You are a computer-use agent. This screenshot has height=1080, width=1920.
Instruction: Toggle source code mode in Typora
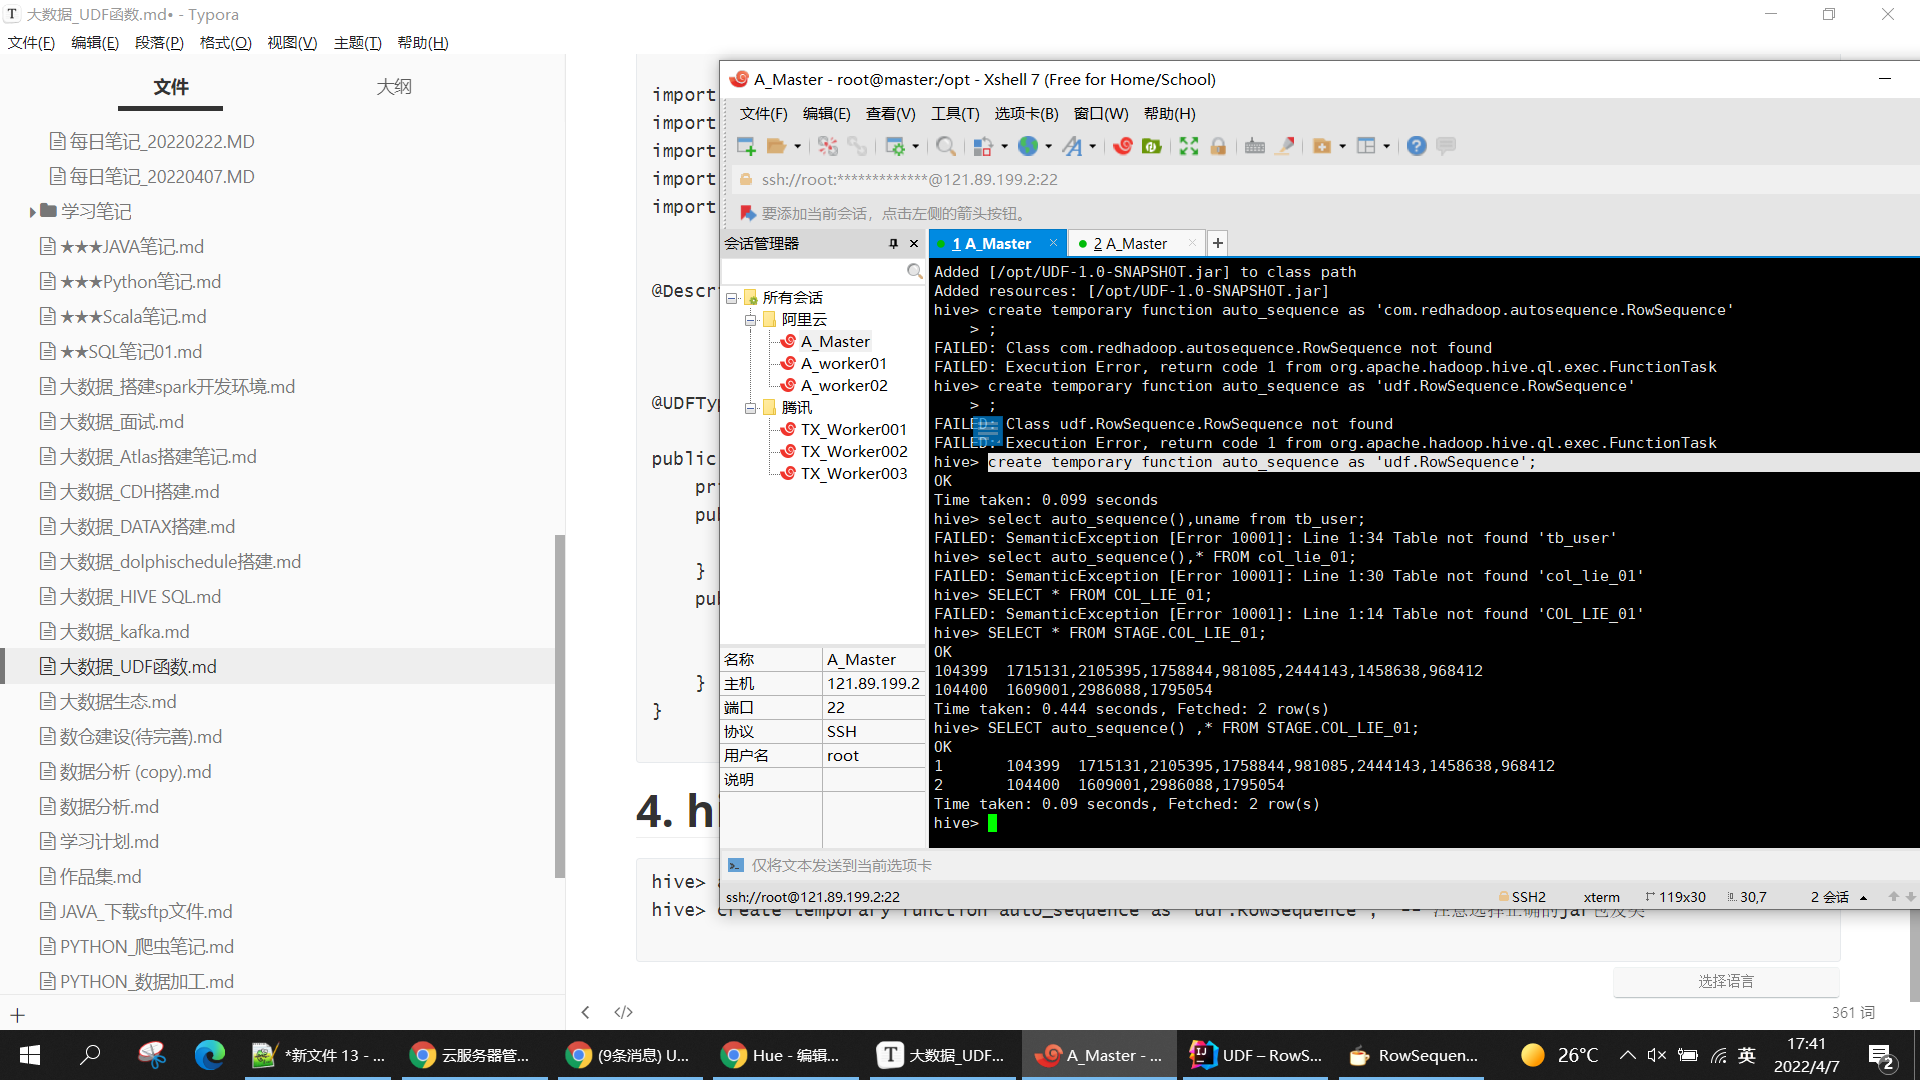point(623,1012)
